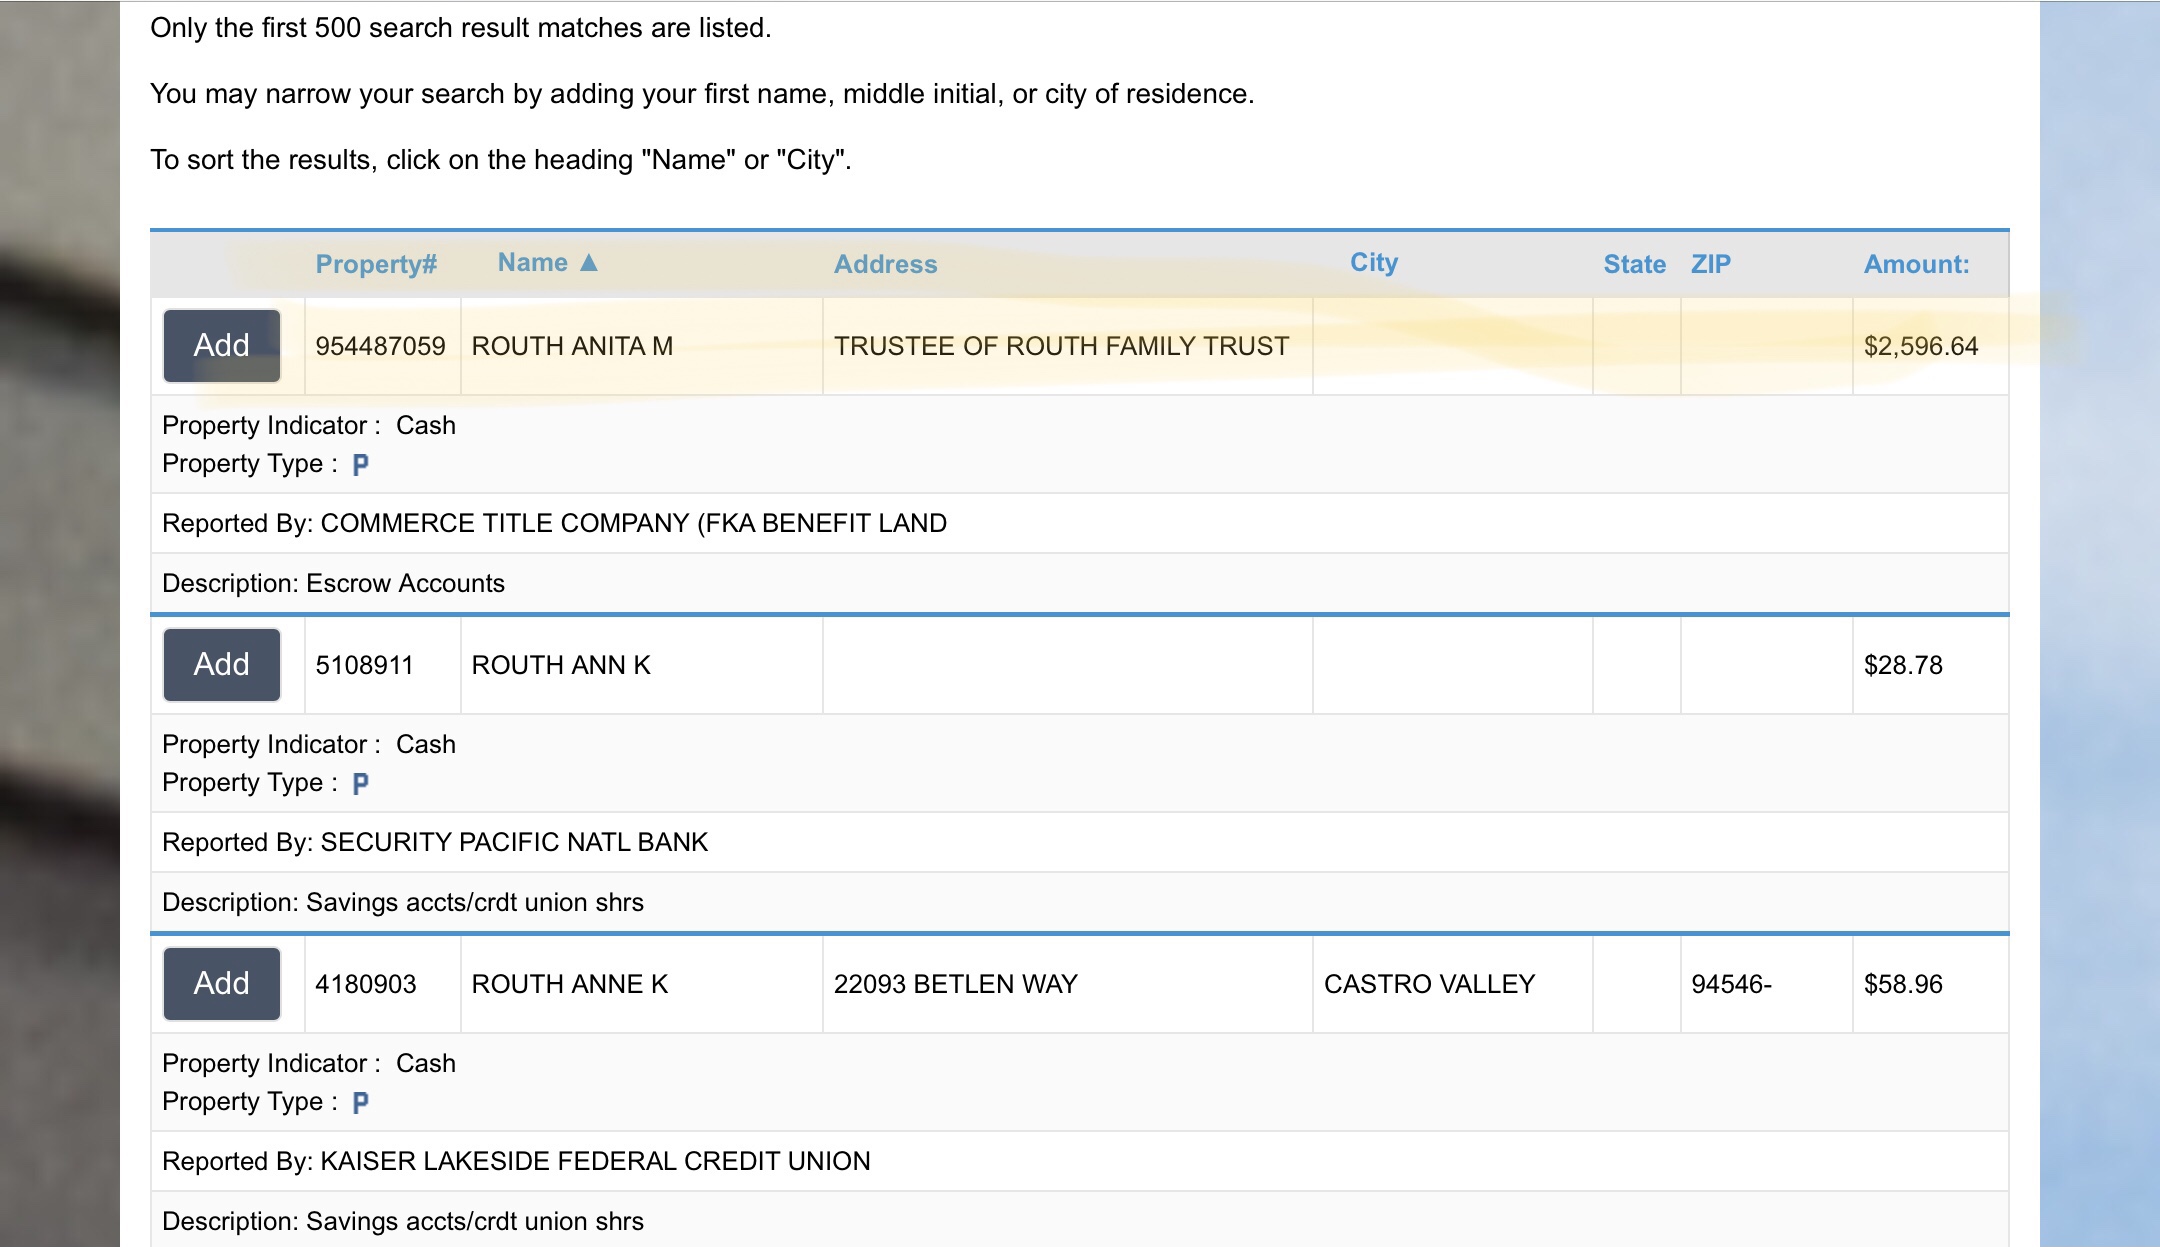Open Property Type P link for ROUTH ANNE K
2160x1247 pixels.
[x=361, y=1102]
